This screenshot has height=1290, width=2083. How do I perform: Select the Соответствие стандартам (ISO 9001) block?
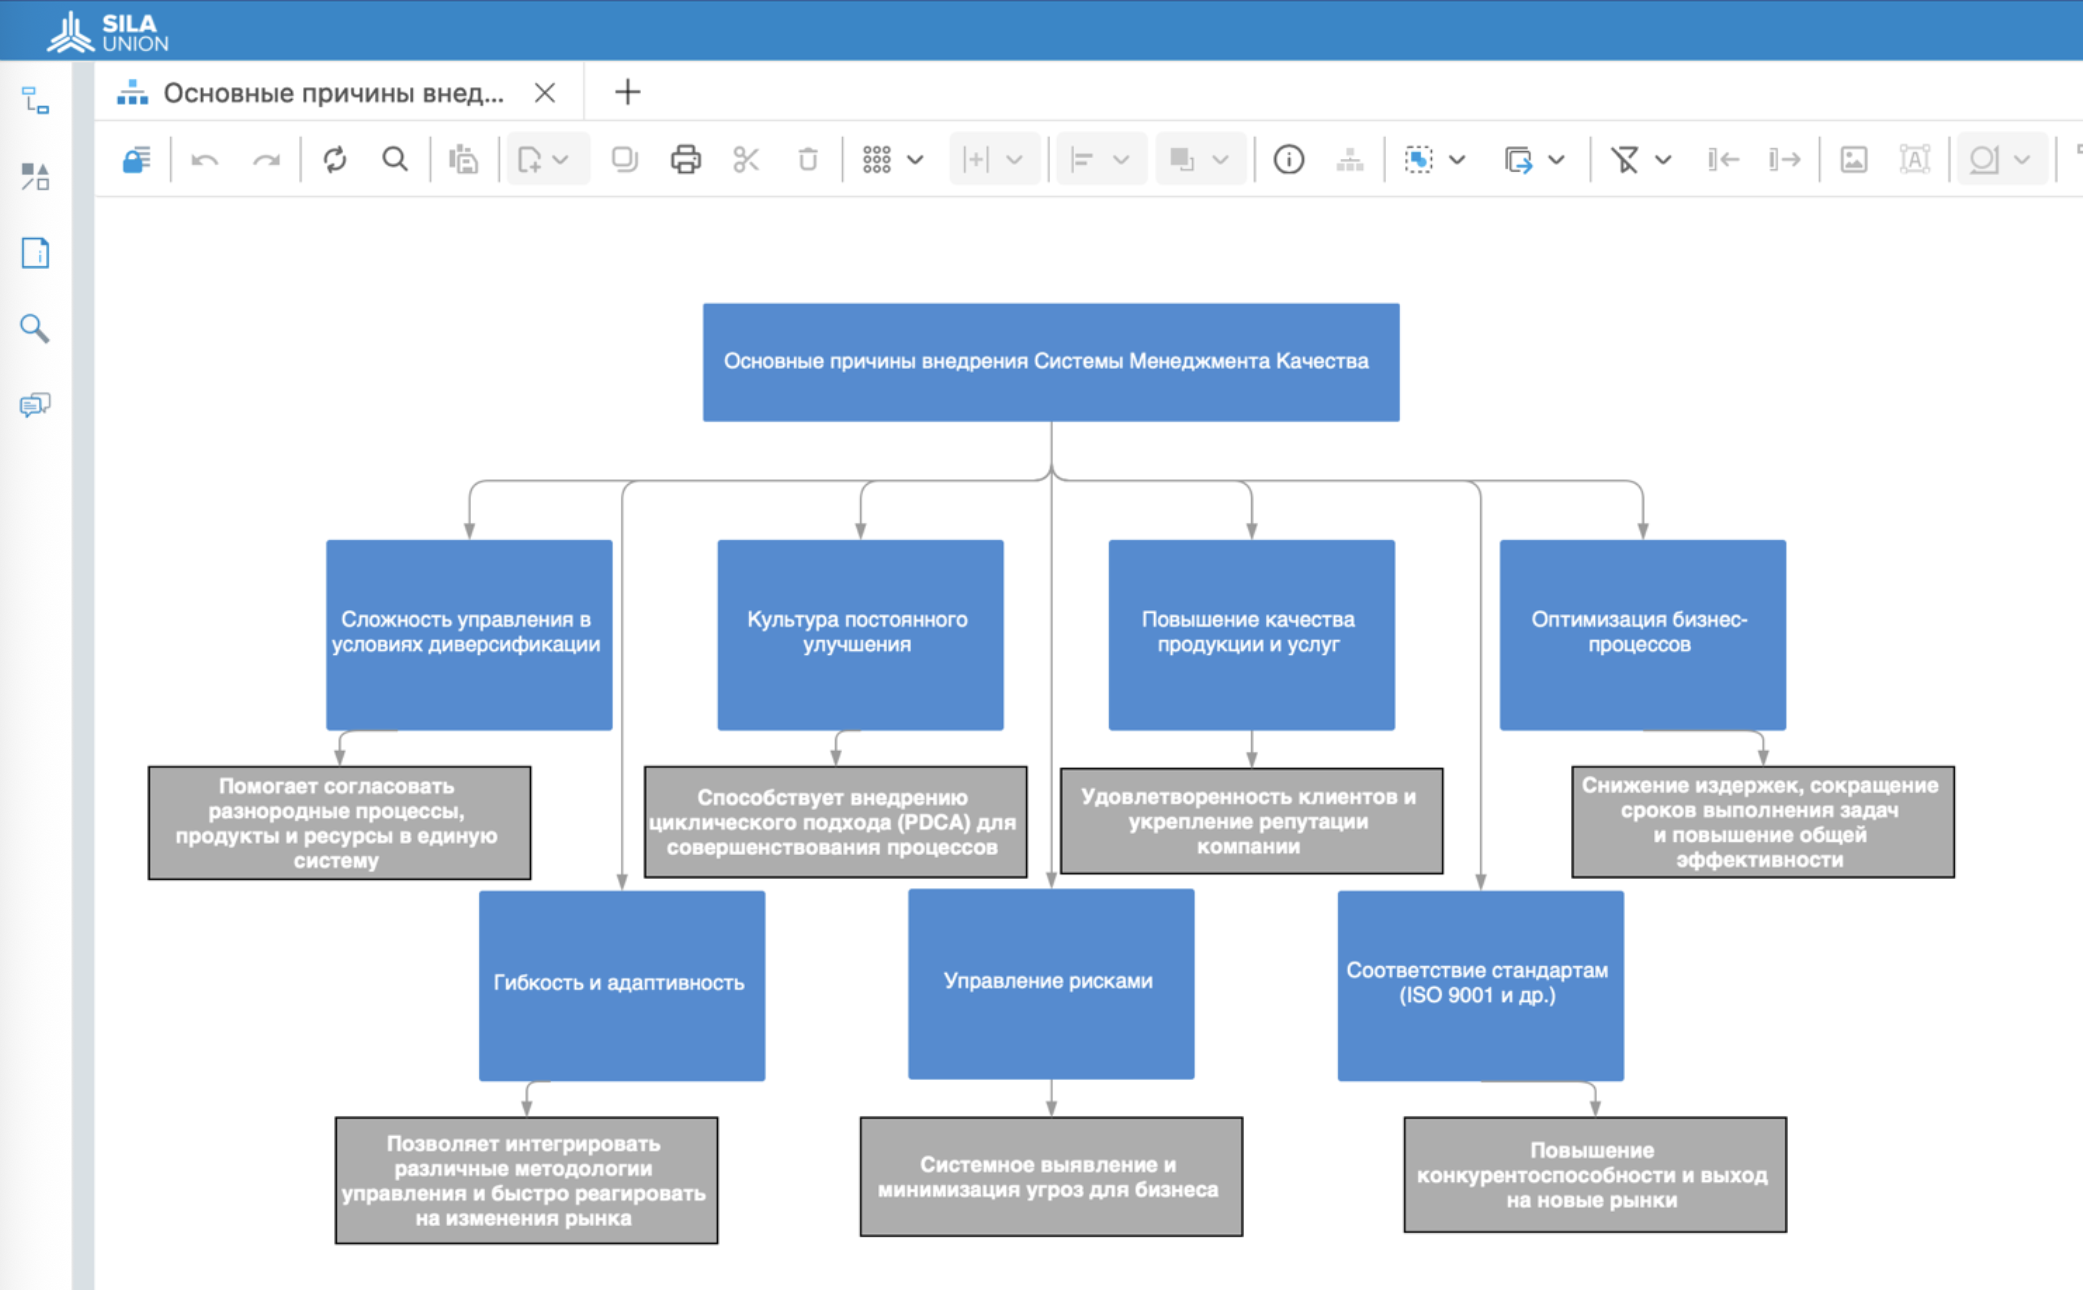[x=1480, y=986]
